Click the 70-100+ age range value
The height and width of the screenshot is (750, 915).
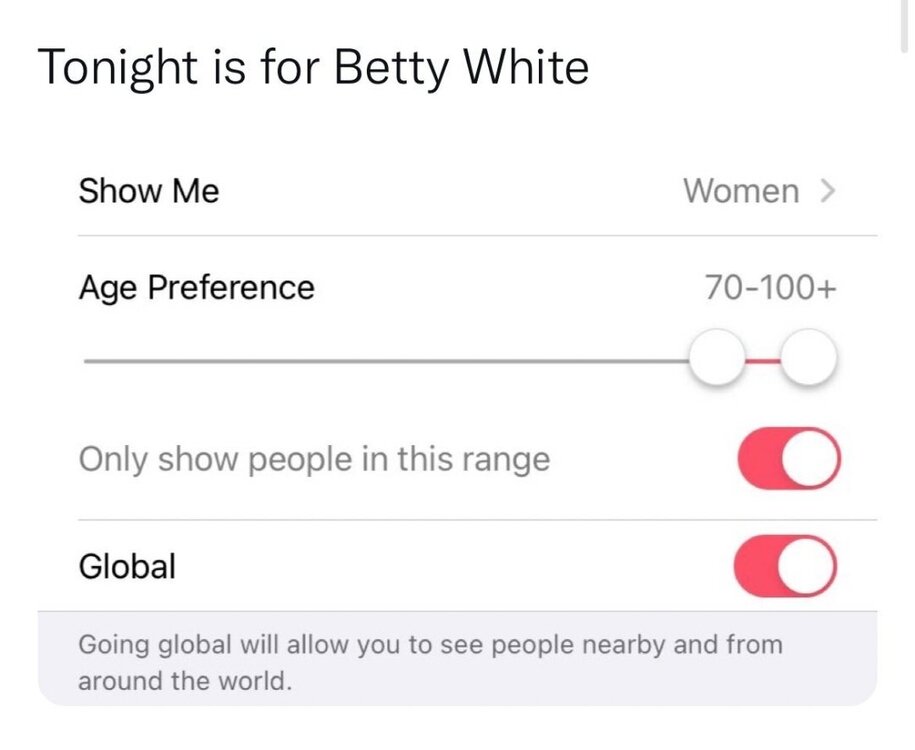[770, 288]
